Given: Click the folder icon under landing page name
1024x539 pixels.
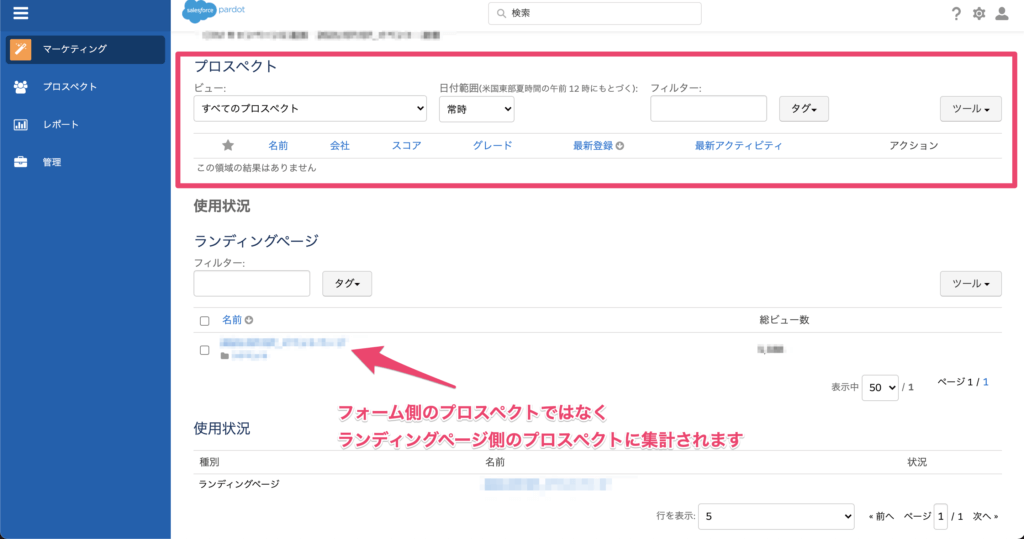Looking at the screenshot, I should (225, 356).
